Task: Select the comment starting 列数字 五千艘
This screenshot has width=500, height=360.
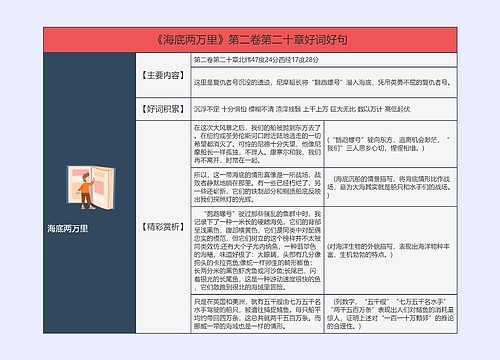Action: pos(390,314)
